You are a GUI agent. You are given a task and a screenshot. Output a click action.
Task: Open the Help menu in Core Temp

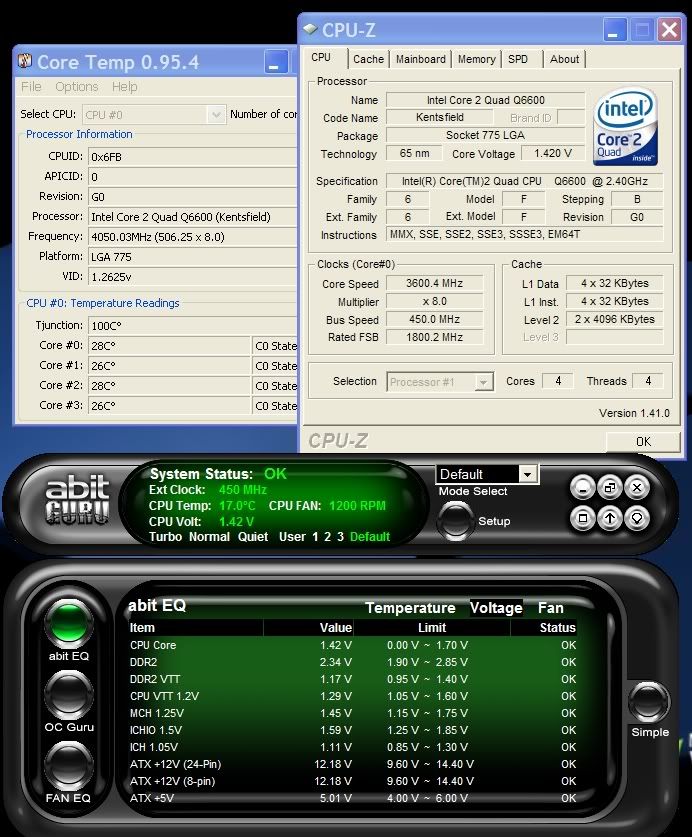tap(124, 86)
